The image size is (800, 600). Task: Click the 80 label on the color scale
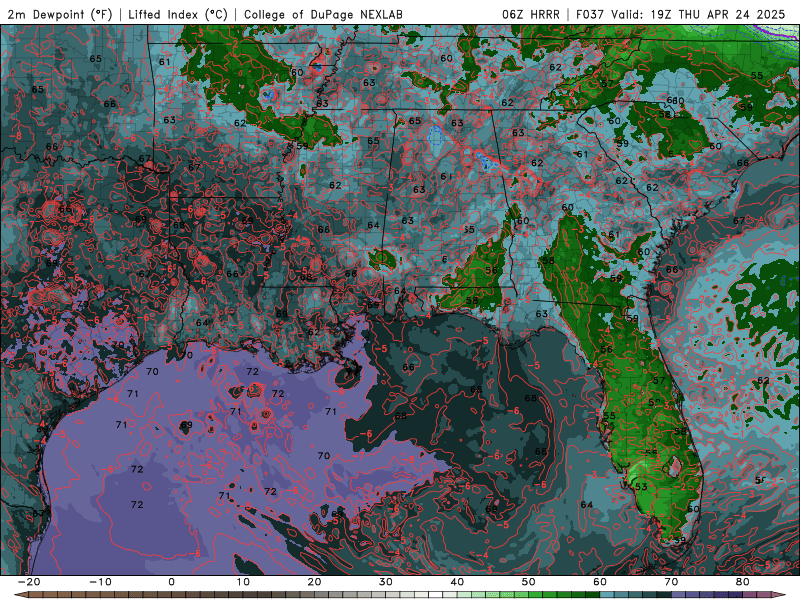click(743, 582)
